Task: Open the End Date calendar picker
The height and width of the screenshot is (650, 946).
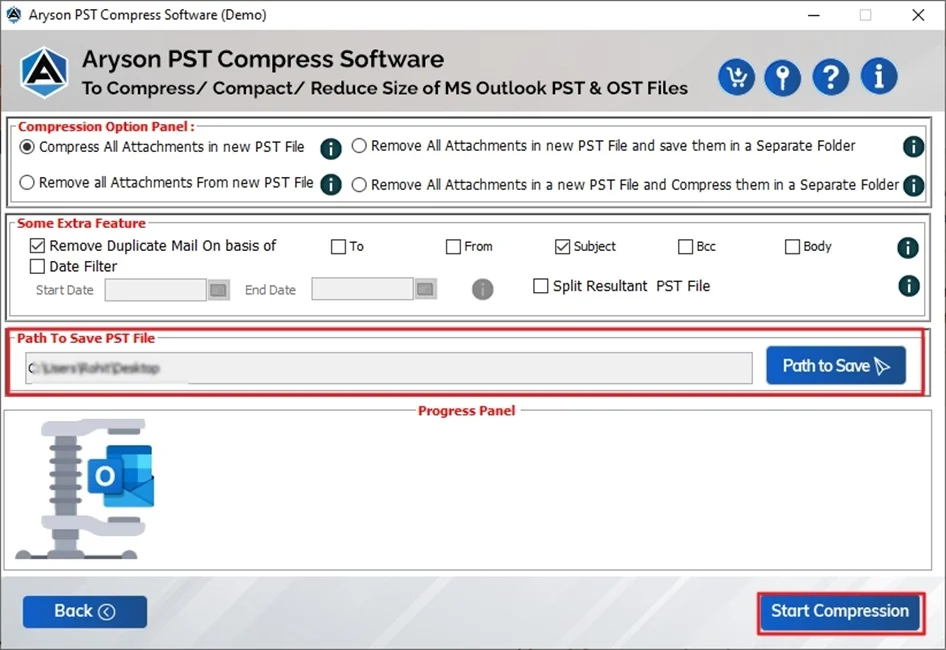Action: tap(425, 289)
